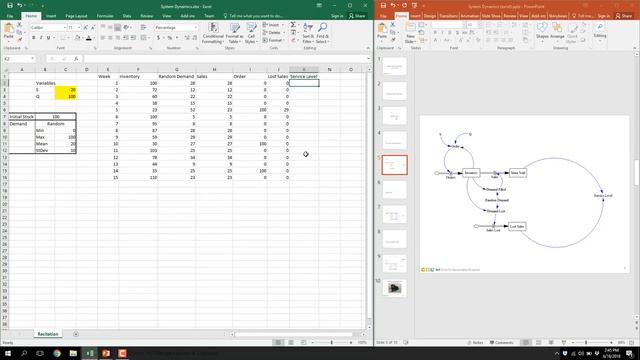Screen dimensions: 640x360
Task: Apply bold formatting in Excel
Action: pos(33,38)
